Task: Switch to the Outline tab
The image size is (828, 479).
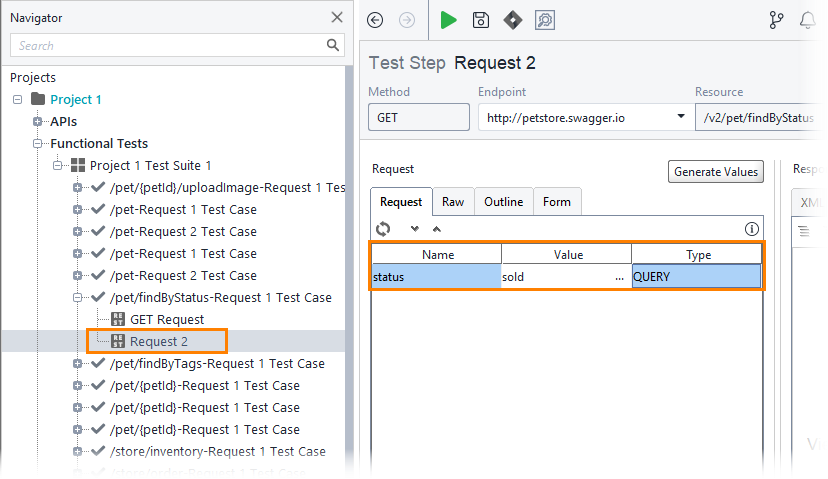Action: pyautogui.click(x=504, y=202)
